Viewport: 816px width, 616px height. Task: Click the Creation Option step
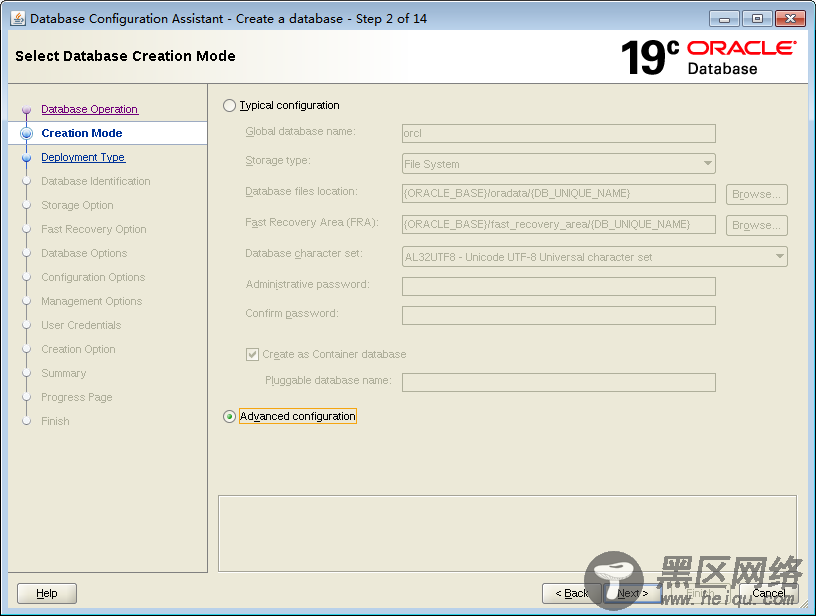click(78, 349)
